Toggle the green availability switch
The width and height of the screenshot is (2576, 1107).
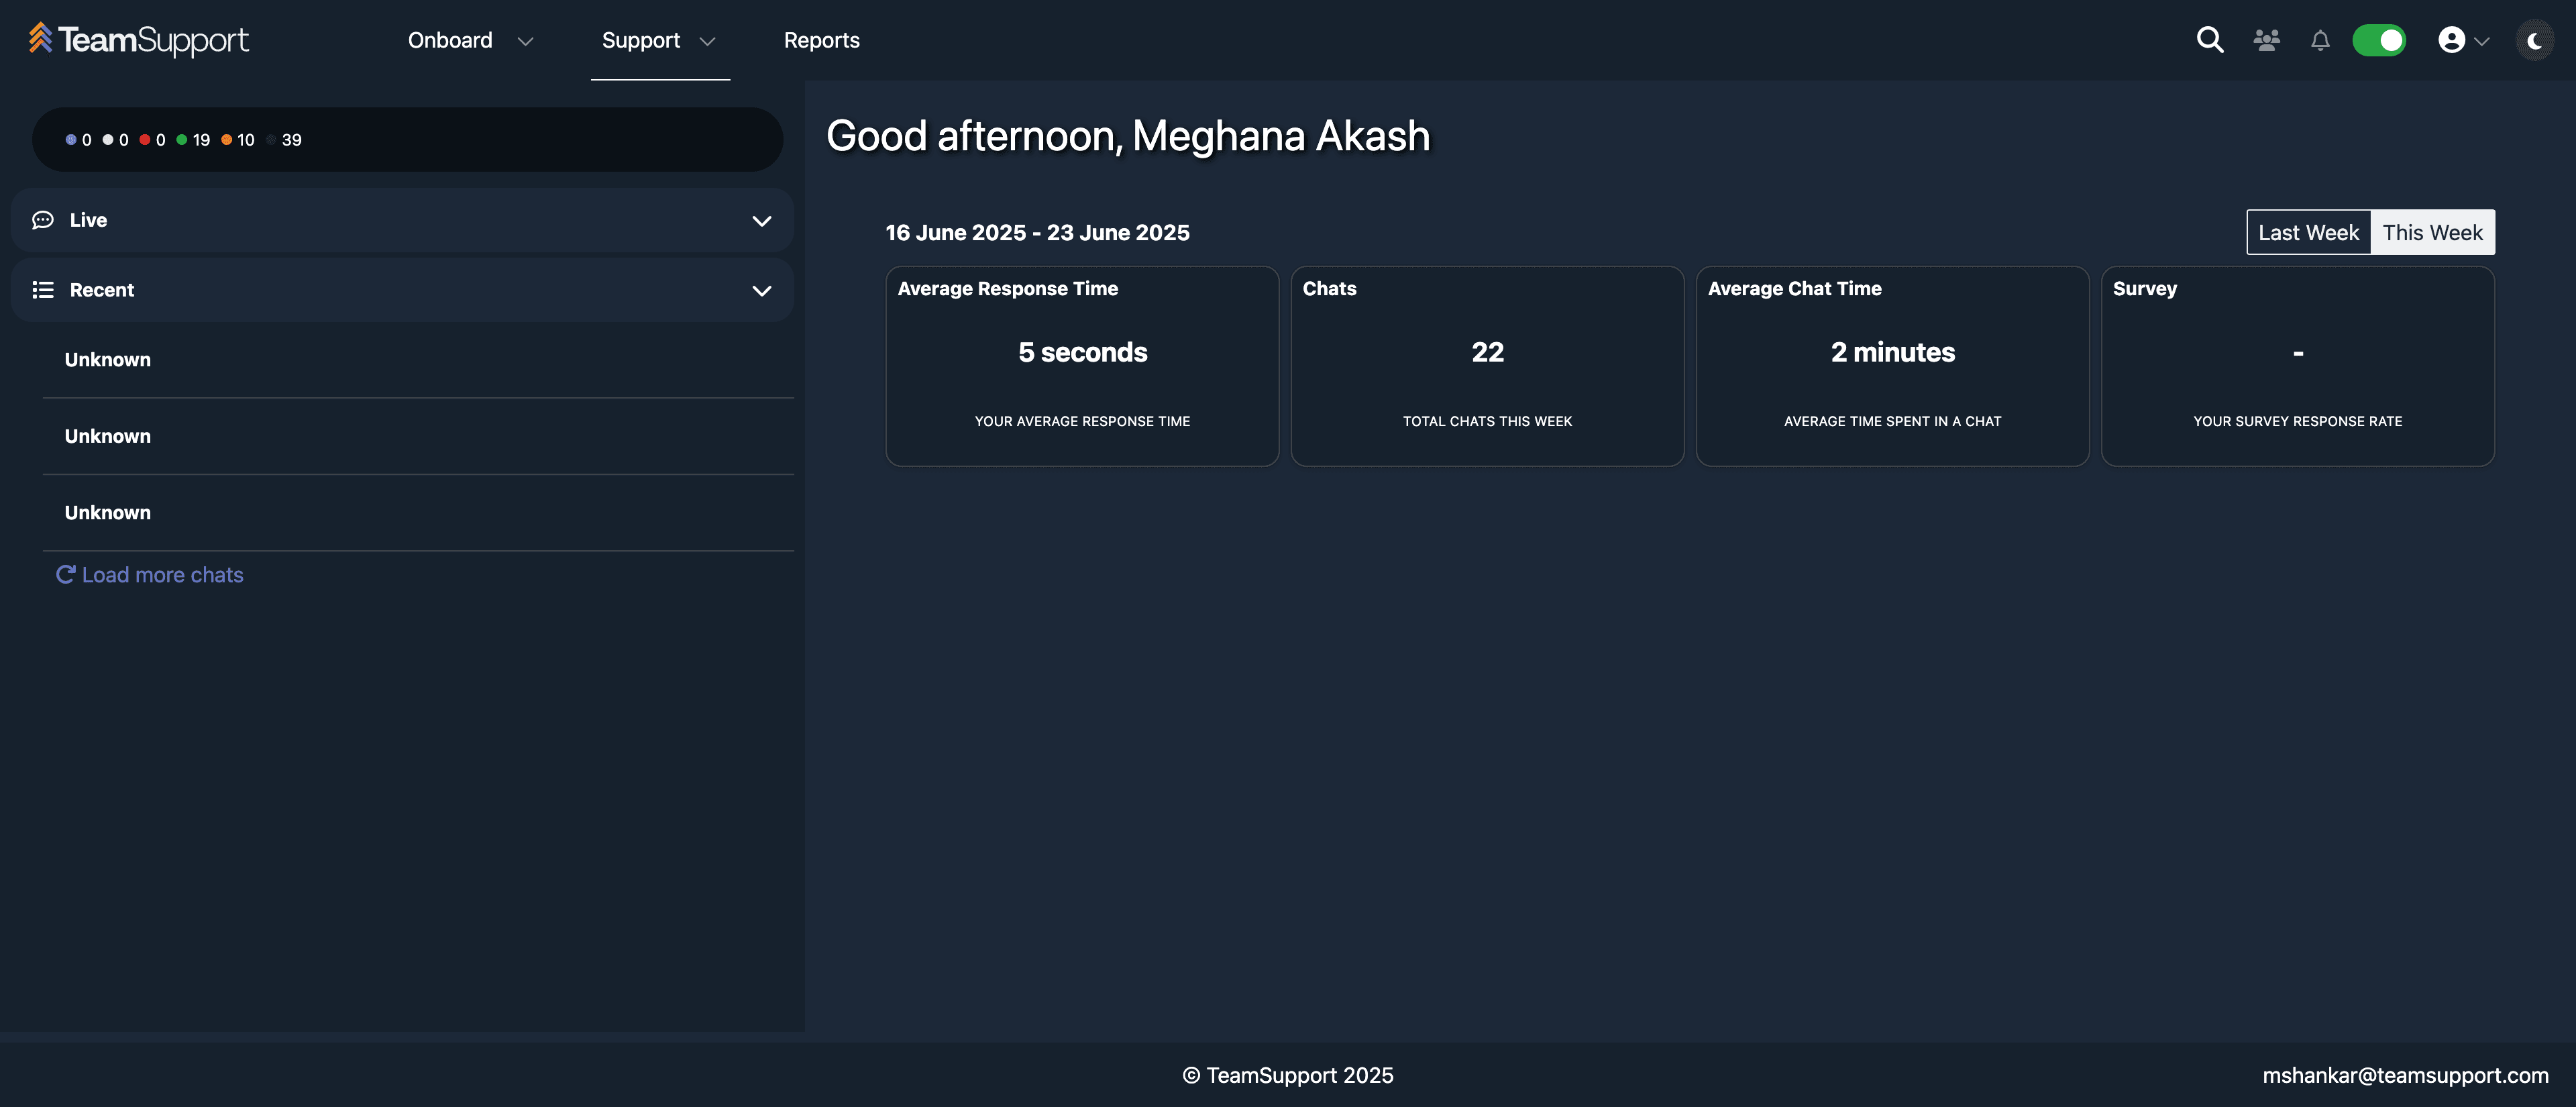click(x=2379, y=40)
